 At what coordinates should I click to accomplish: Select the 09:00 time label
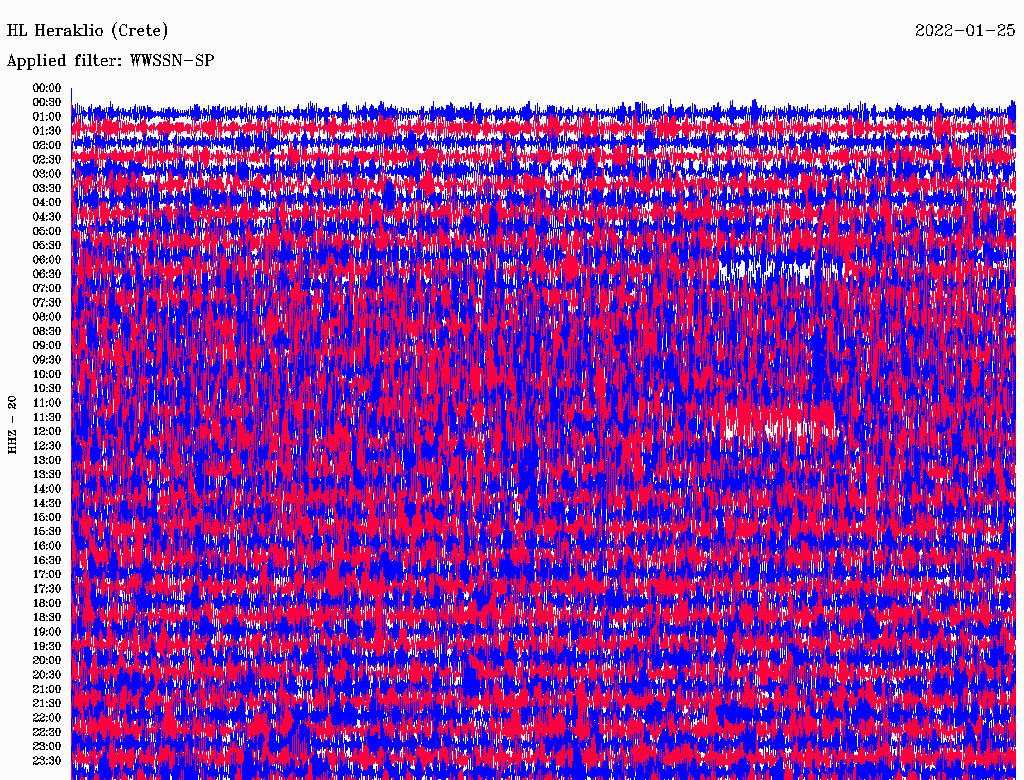(47, 346)
